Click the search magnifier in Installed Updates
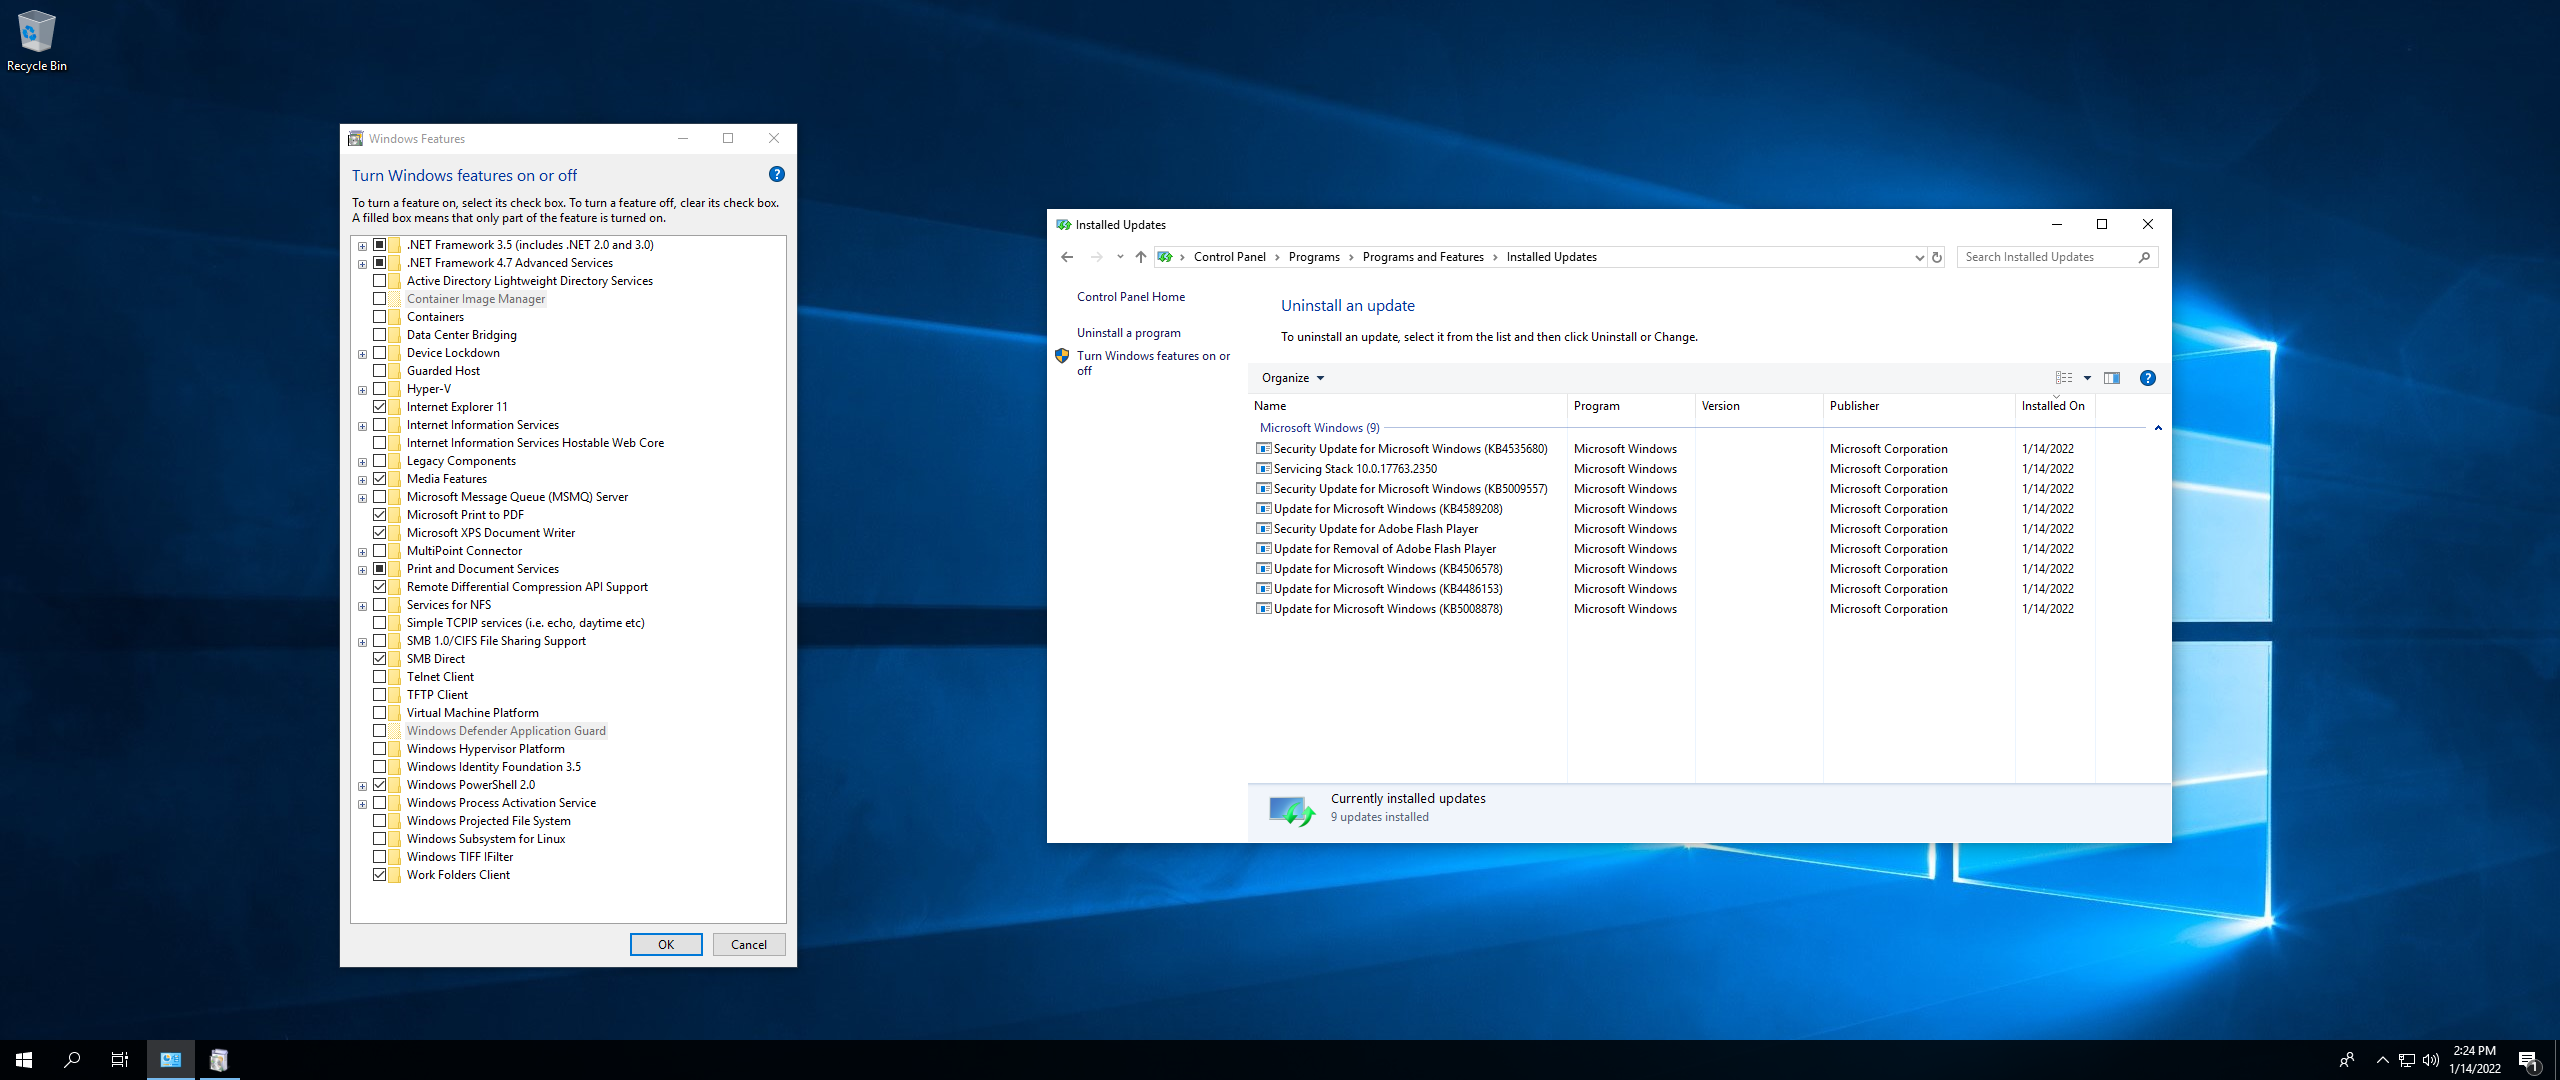 click(2144, 257)
